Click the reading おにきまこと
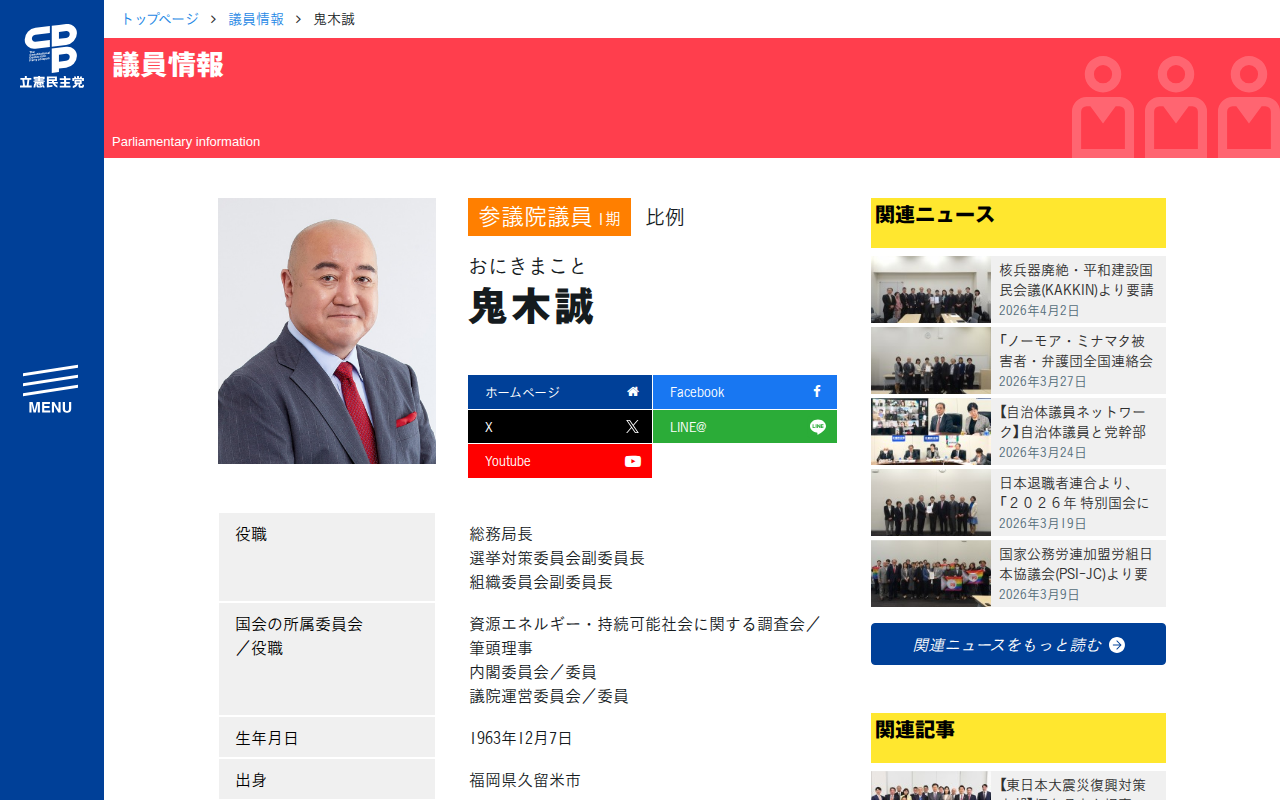 [x=528, y=266]
